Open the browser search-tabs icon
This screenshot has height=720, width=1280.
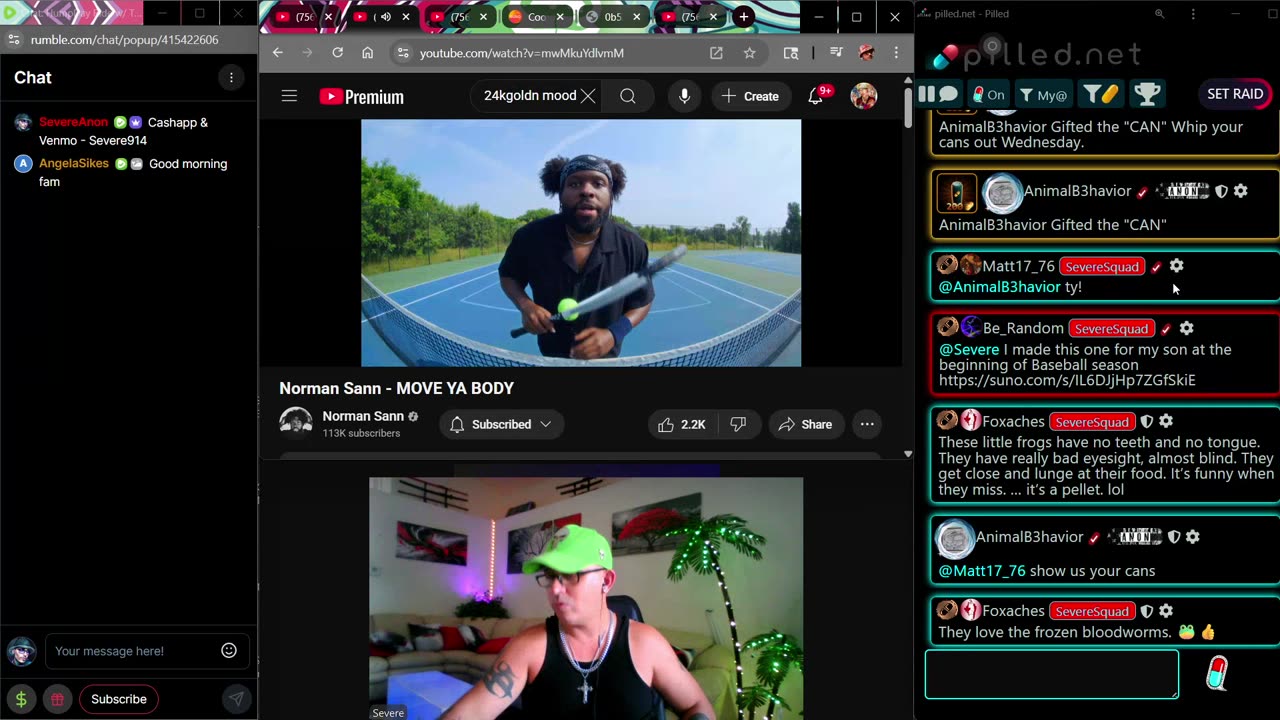(791, 53)
